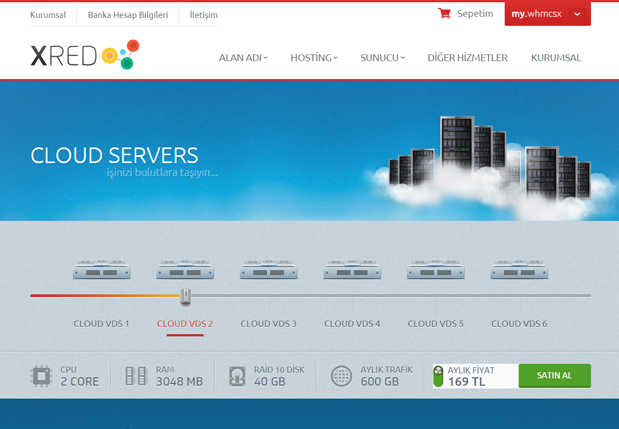Select the CLOUD VDS 2 plan label
The image size is (619, 429).
point(185,324)
